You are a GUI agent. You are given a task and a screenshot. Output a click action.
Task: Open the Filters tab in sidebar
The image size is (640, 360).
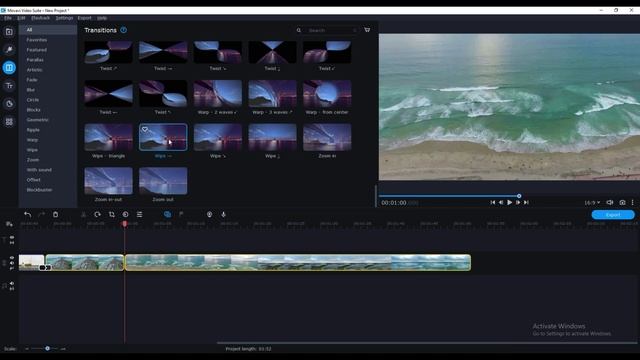coord(9,50)
